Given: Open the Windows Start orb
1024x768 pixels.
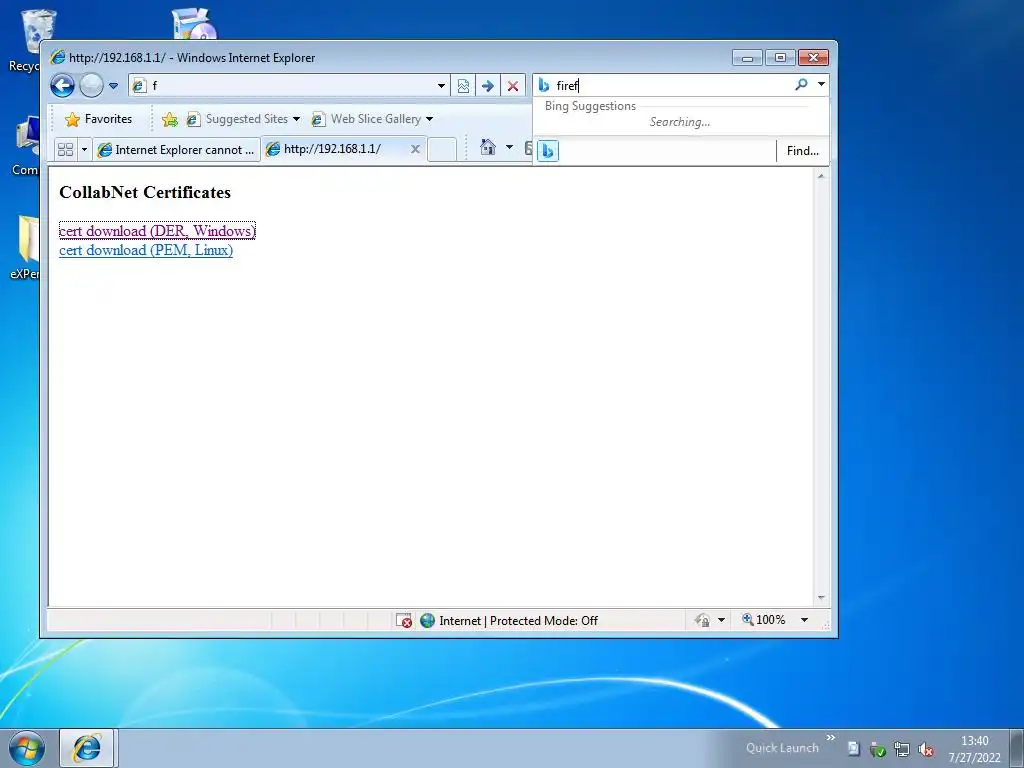Looking at the screenshot, I should click(27, 748).
